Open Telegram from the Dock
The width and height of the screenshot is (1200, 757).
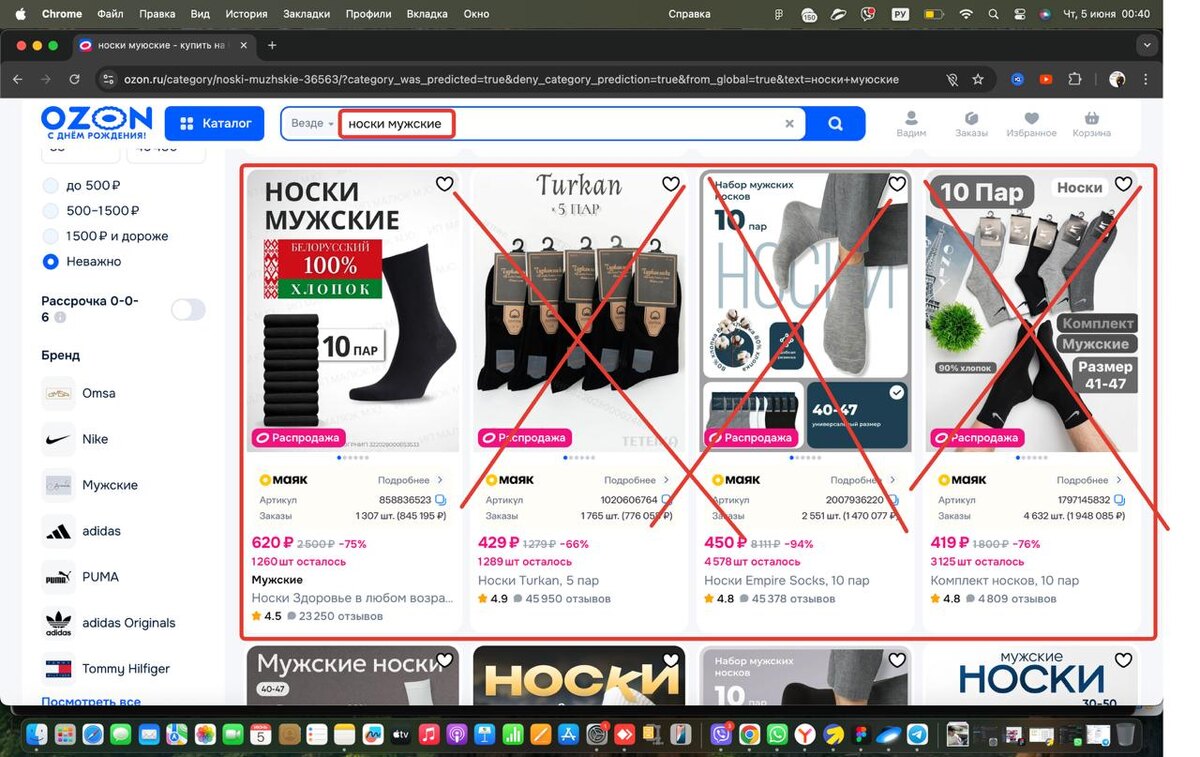pos(917,735)
